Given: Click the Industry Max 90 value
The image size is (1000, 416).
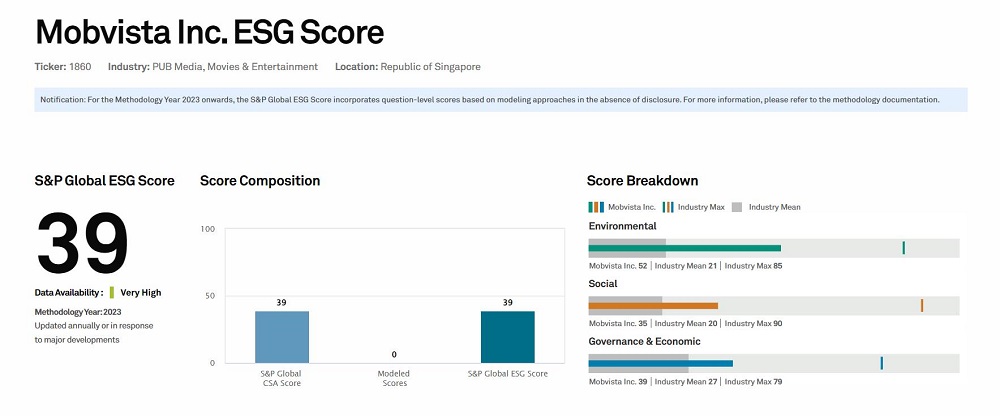Looking at the screenshot, I should tap(753, 323).
